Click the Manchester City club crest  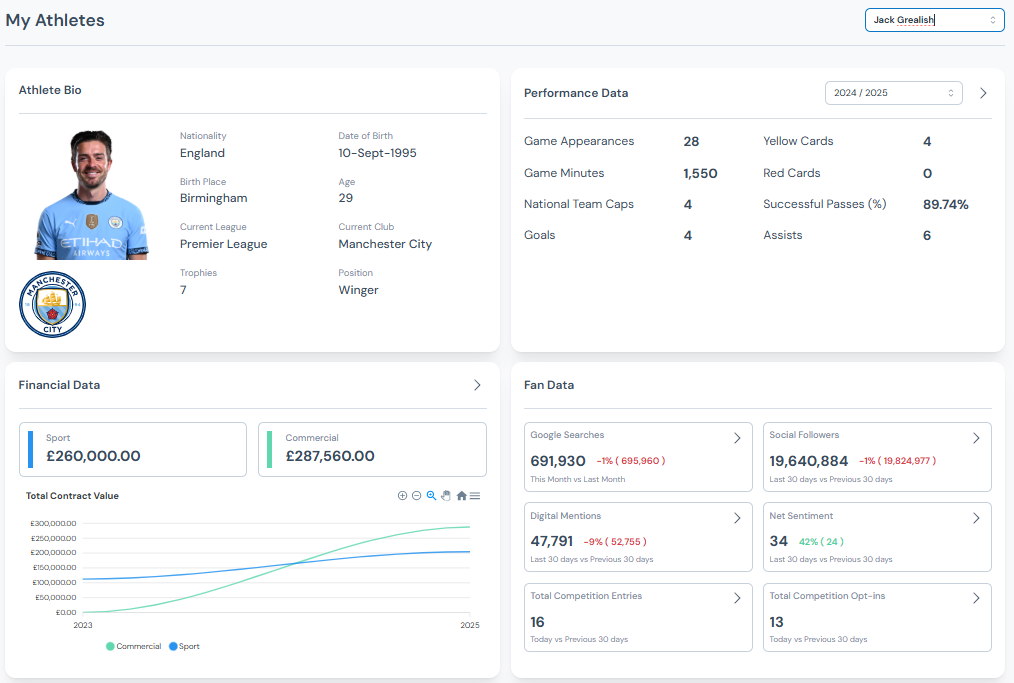click(52, 305)
